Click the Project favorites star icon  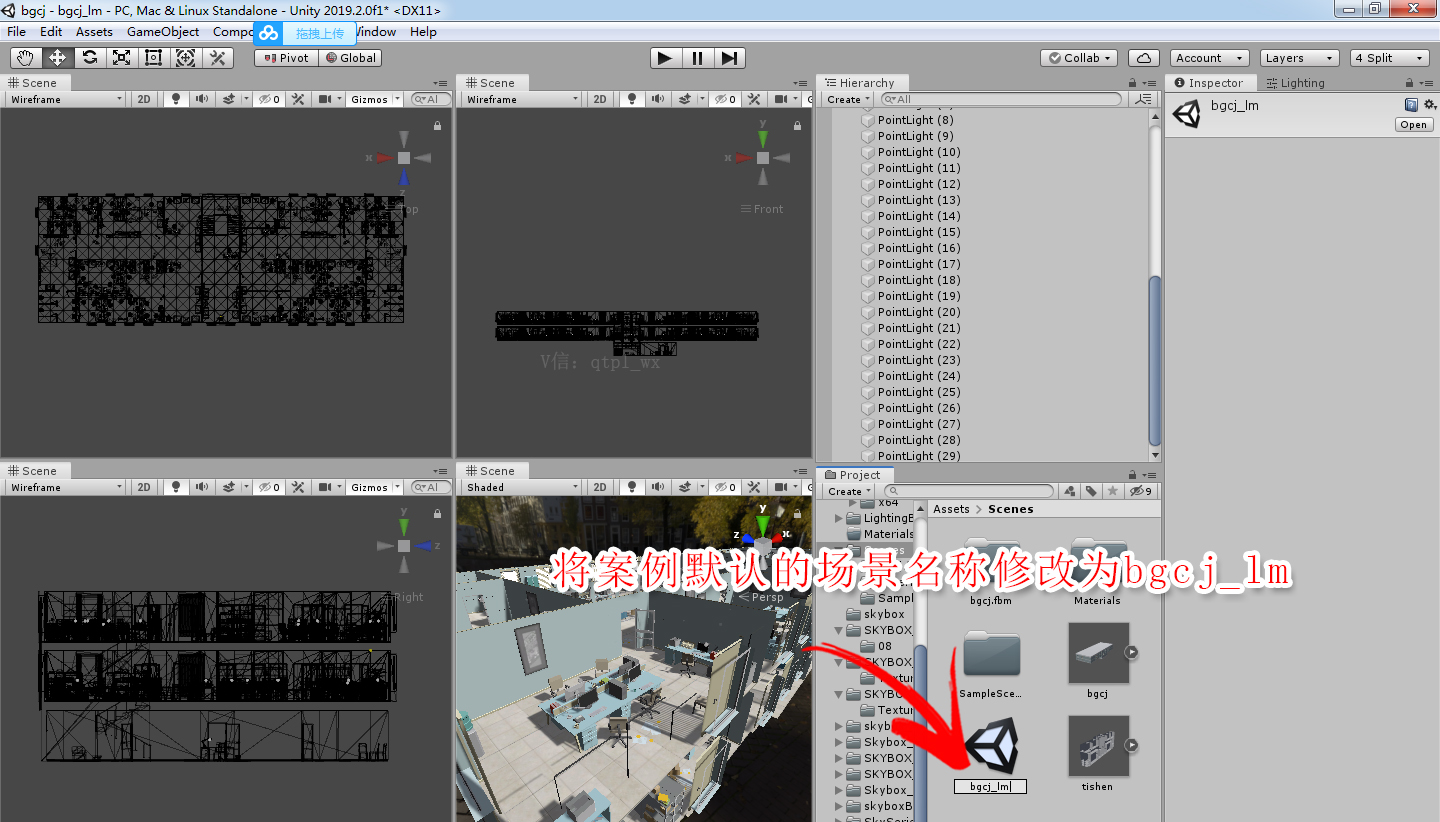(1112, 491)
